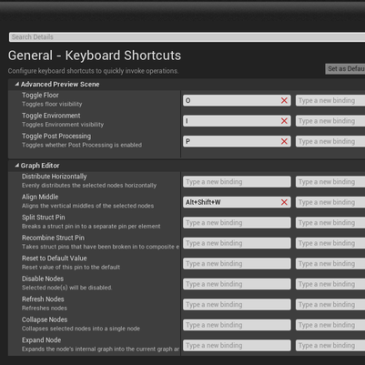
Task: Focus Refresh Nodes primary binding field
Action: pyautogui.click(x=237, y=305)
